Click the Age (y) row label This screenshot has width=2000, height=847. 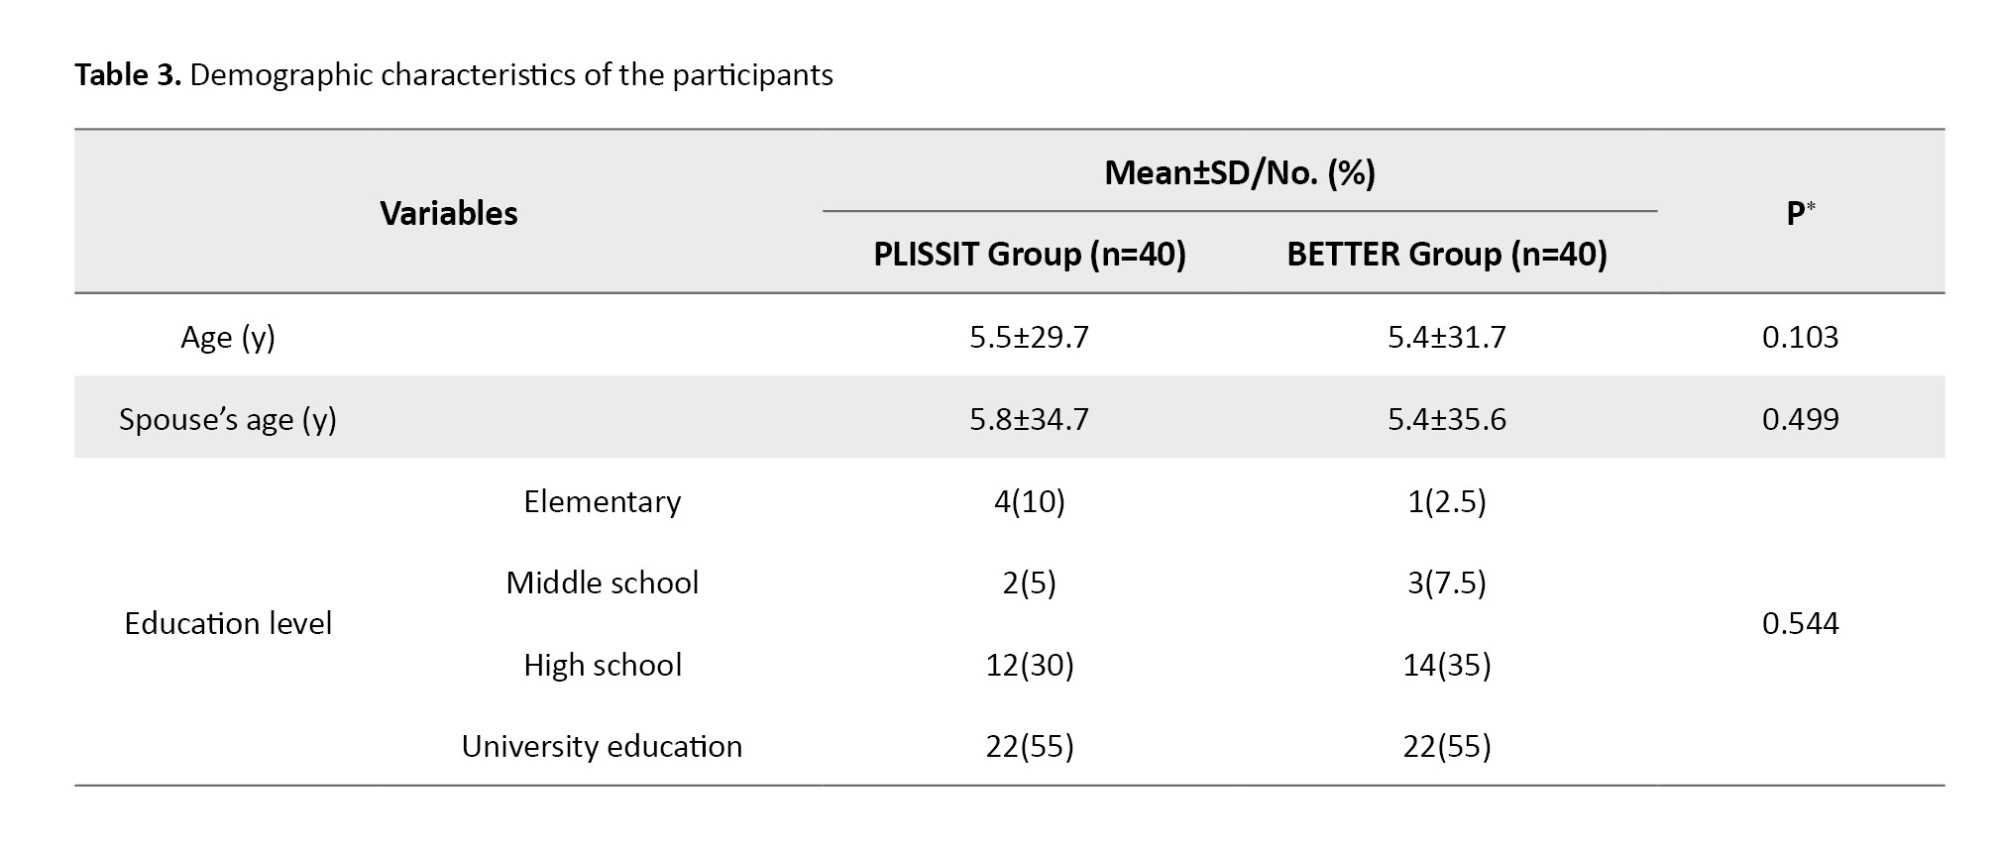(x=227, y=337)
